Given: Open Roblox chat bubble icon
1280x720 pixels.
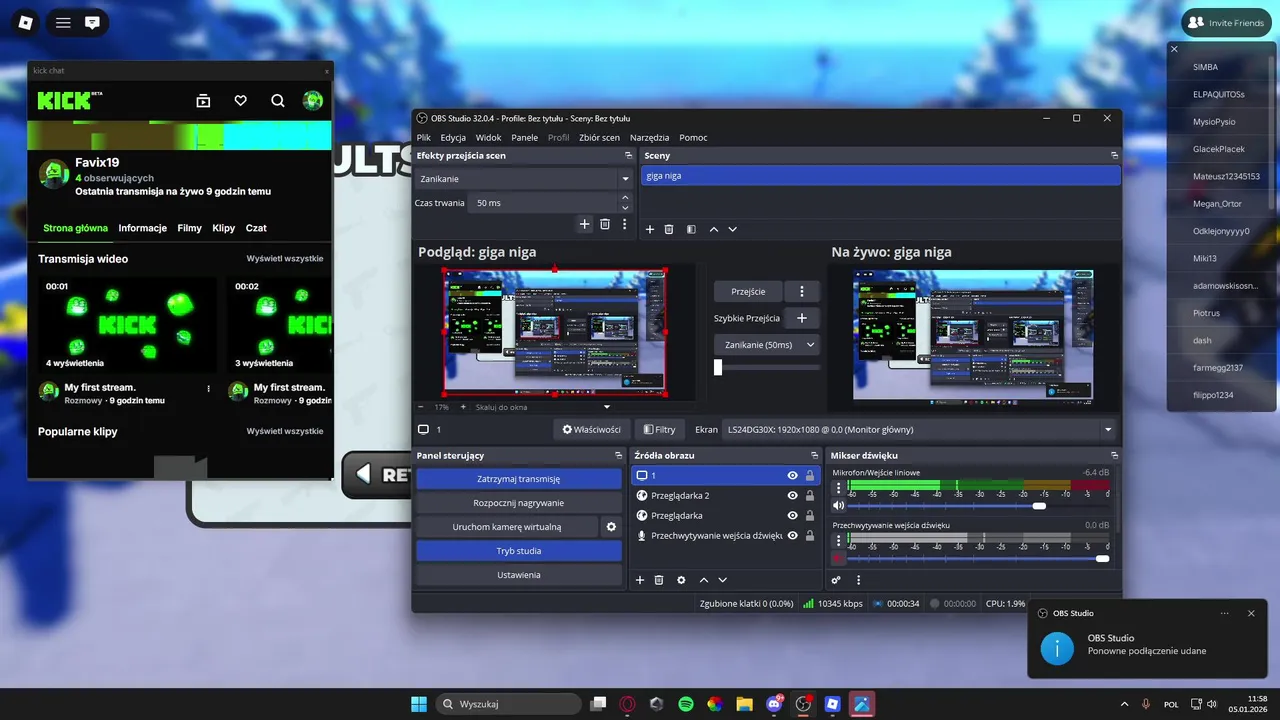Looking at the screenshot, I should pyautogui.click(x=92, y=22).
